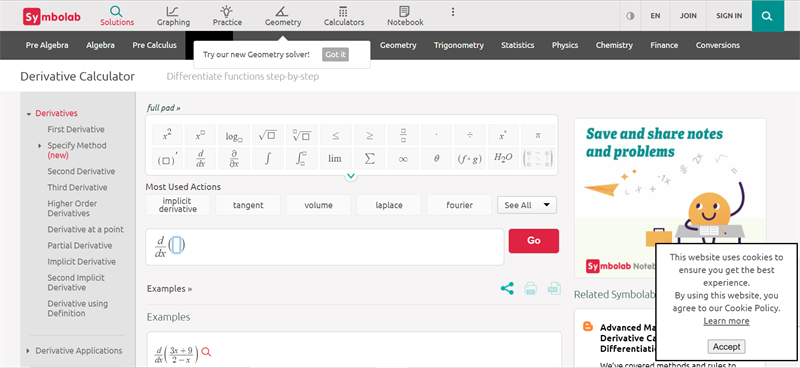
Task: Select Statistics menu item
Action: point(517,45)
